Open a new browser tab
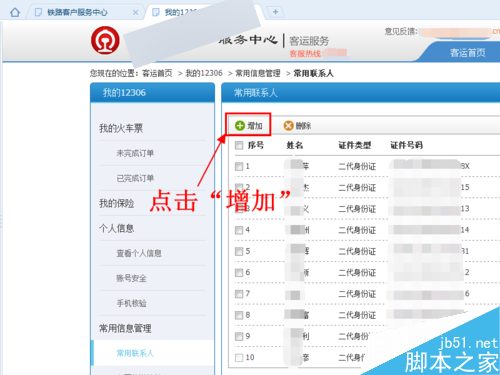Image resolution: width=500 pixels, height=375 pixels. (x=275, y=12)
